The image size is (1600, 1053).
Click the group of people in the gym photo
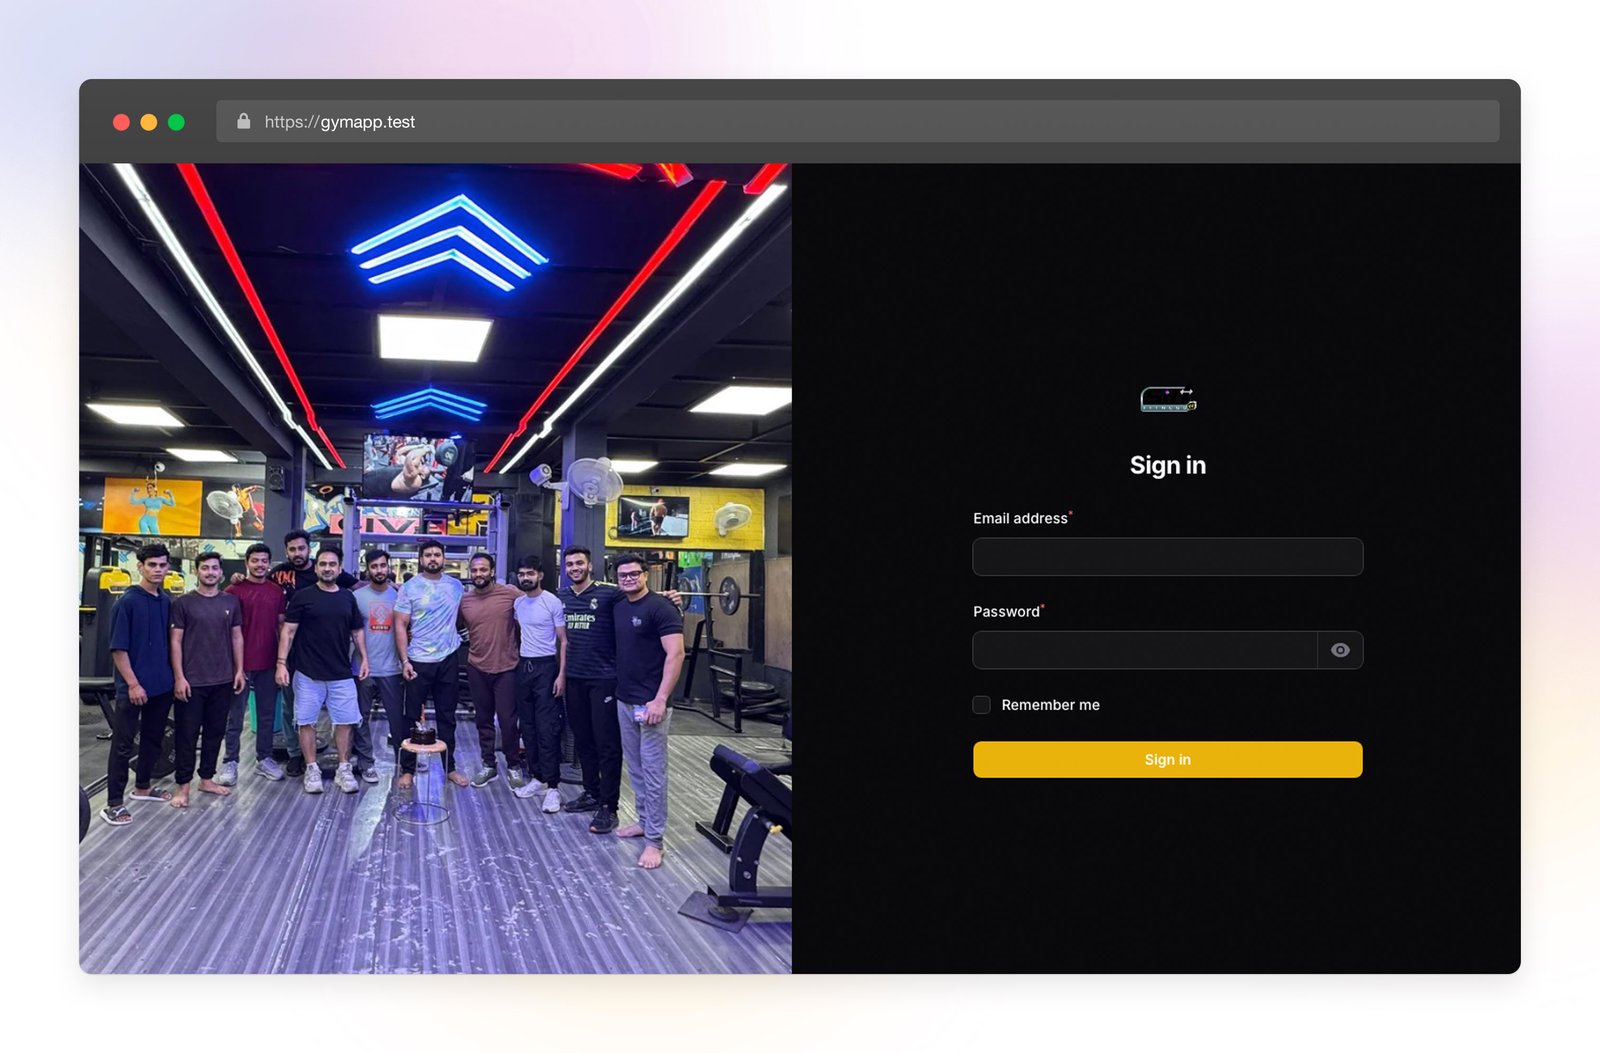(400, 660)
